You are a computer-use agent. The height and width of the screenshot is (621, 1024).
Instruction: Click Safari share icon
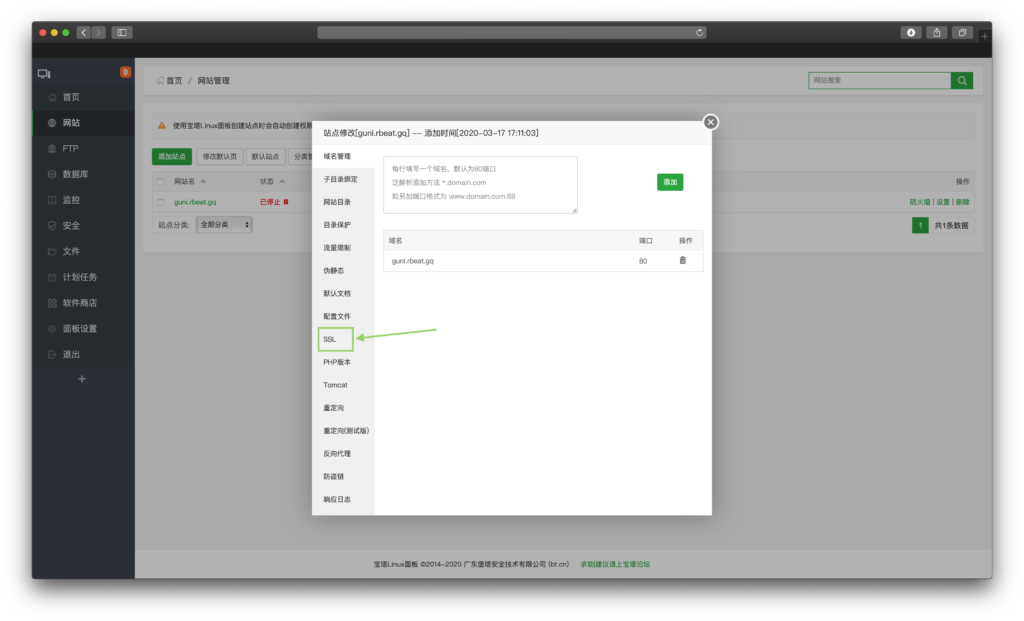pos(936,33)
